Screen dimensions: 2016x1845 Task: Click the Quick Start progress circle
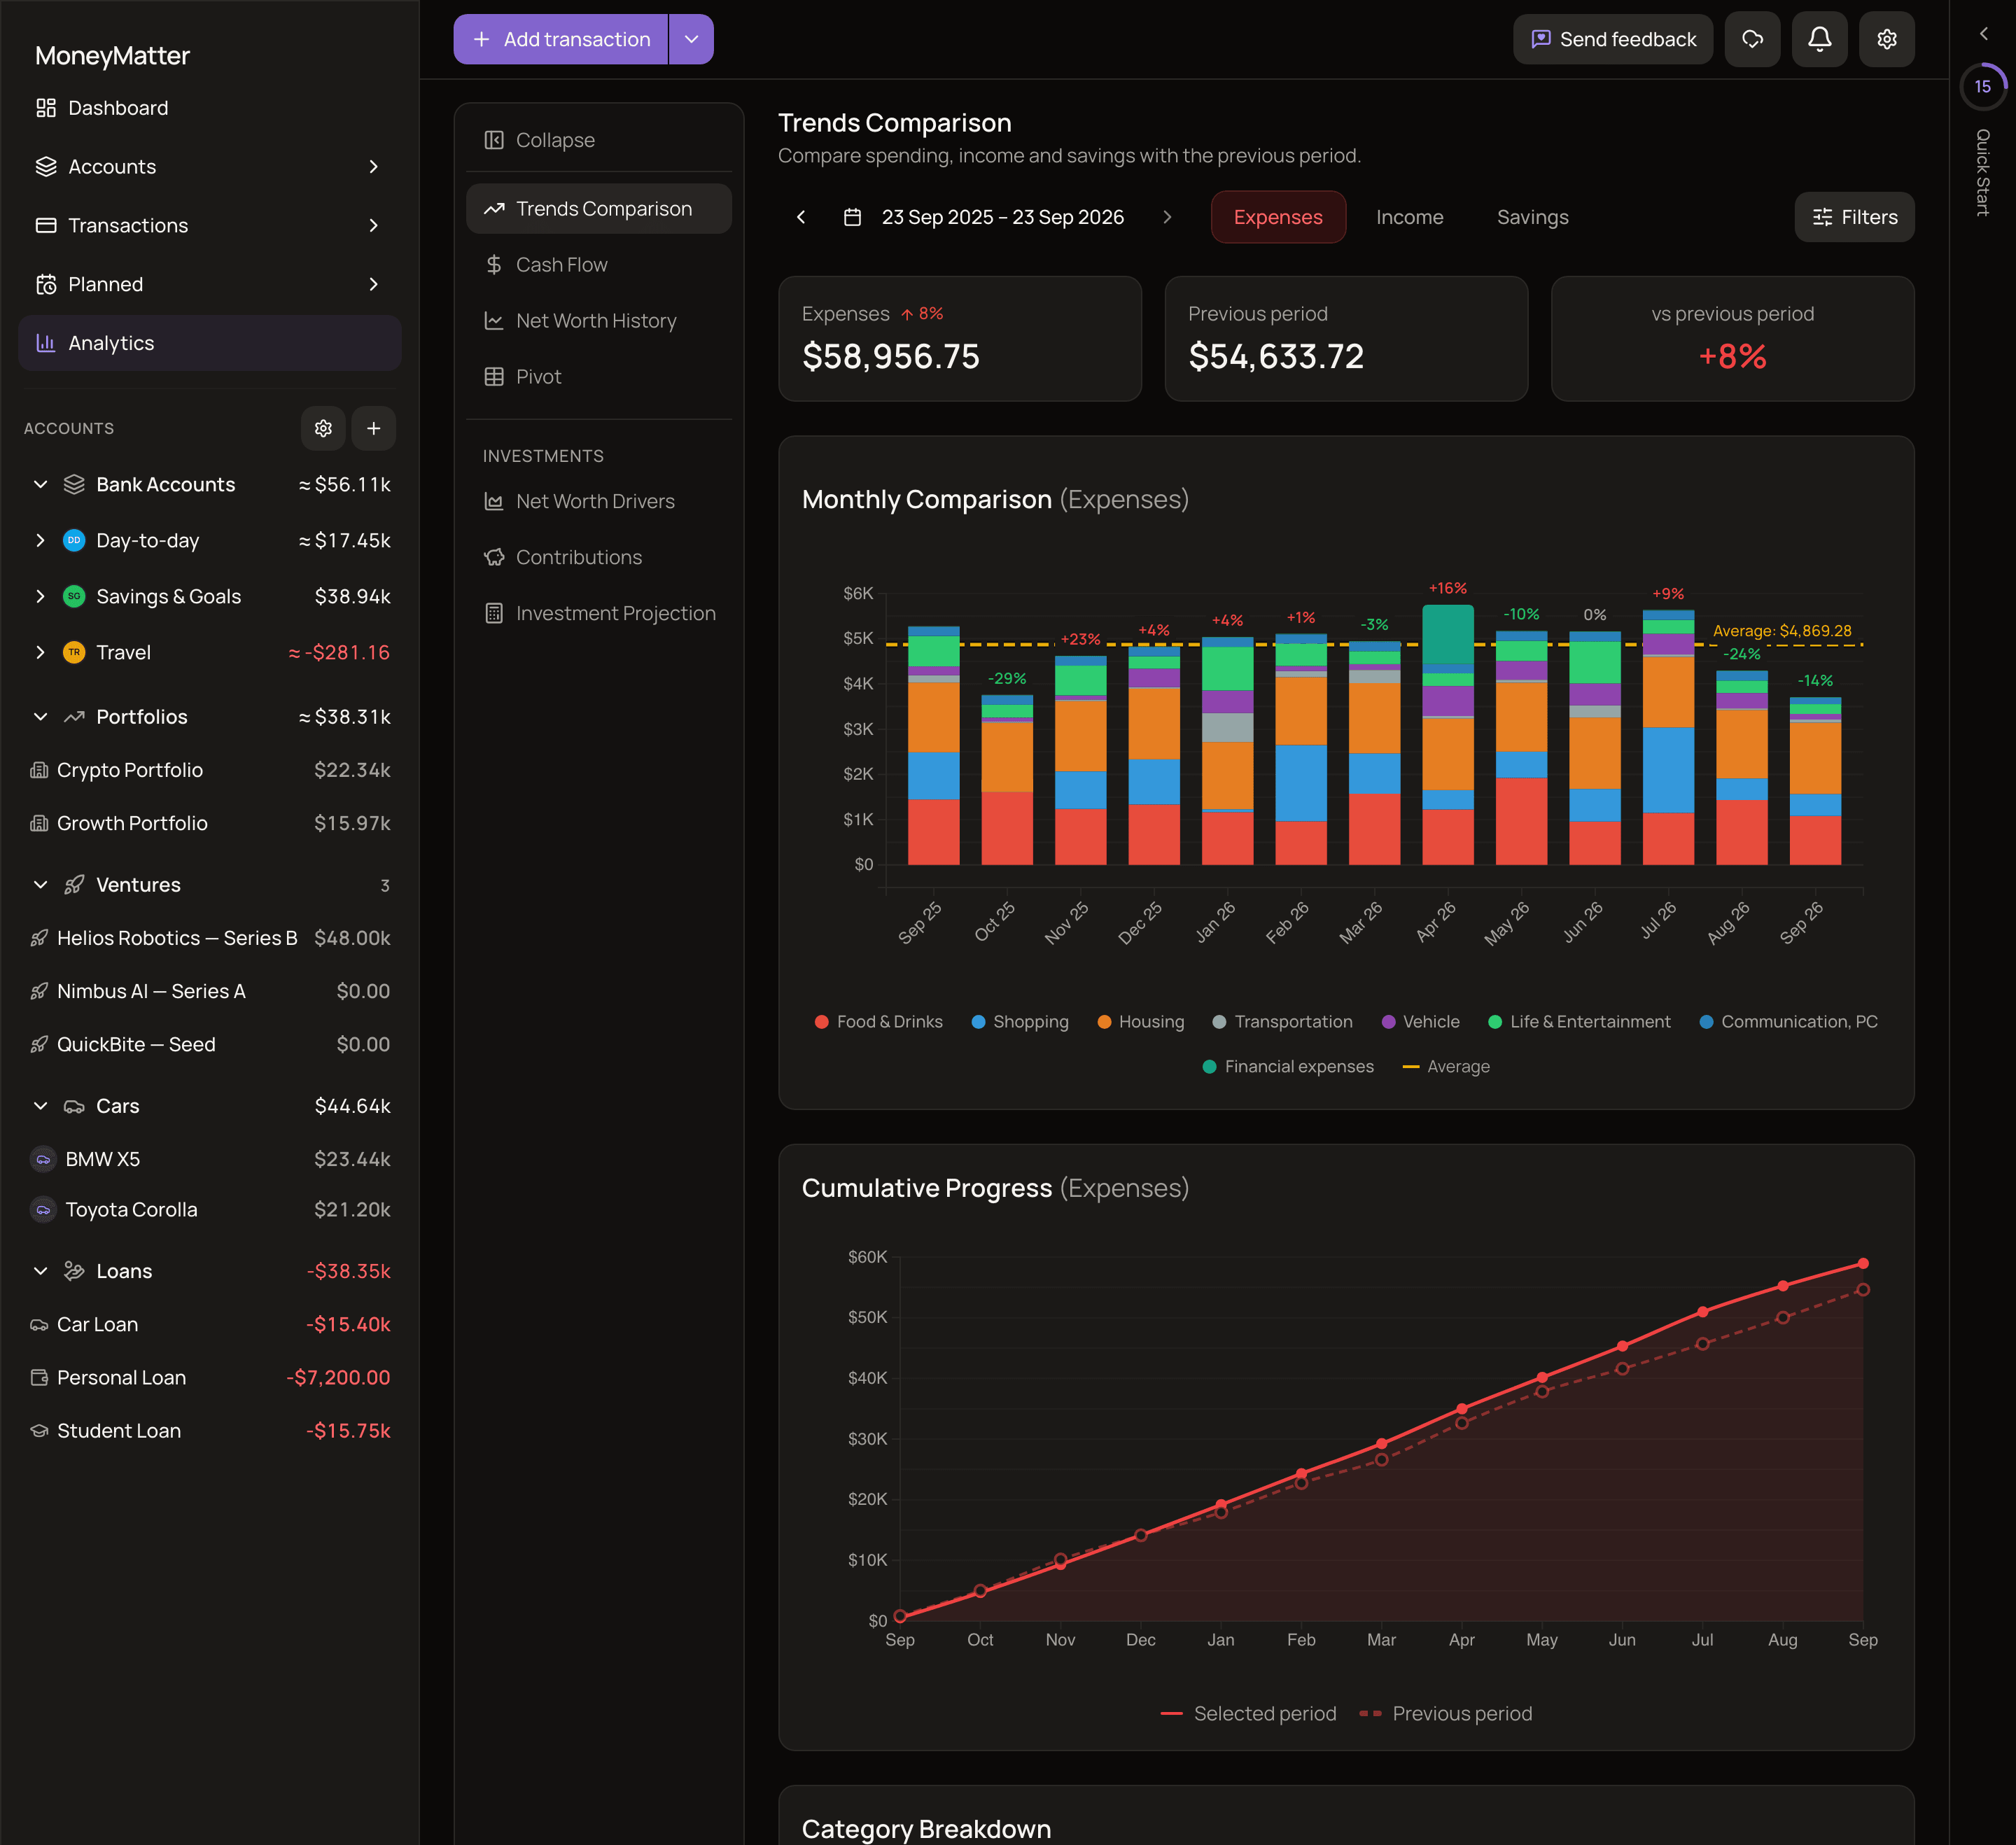coord(1982,86)
